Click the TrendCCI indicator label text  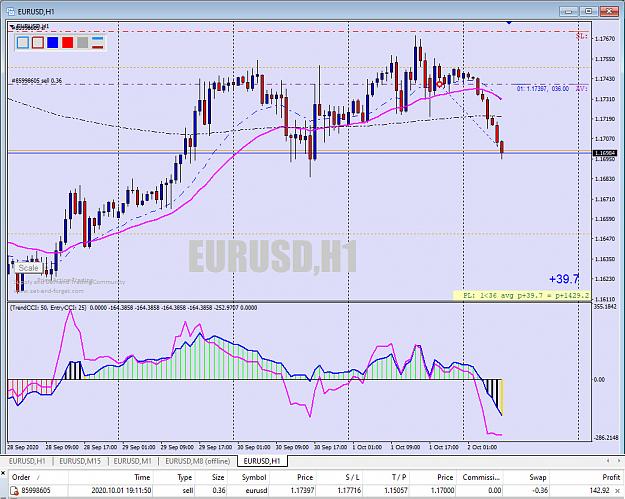coord(133,308)
